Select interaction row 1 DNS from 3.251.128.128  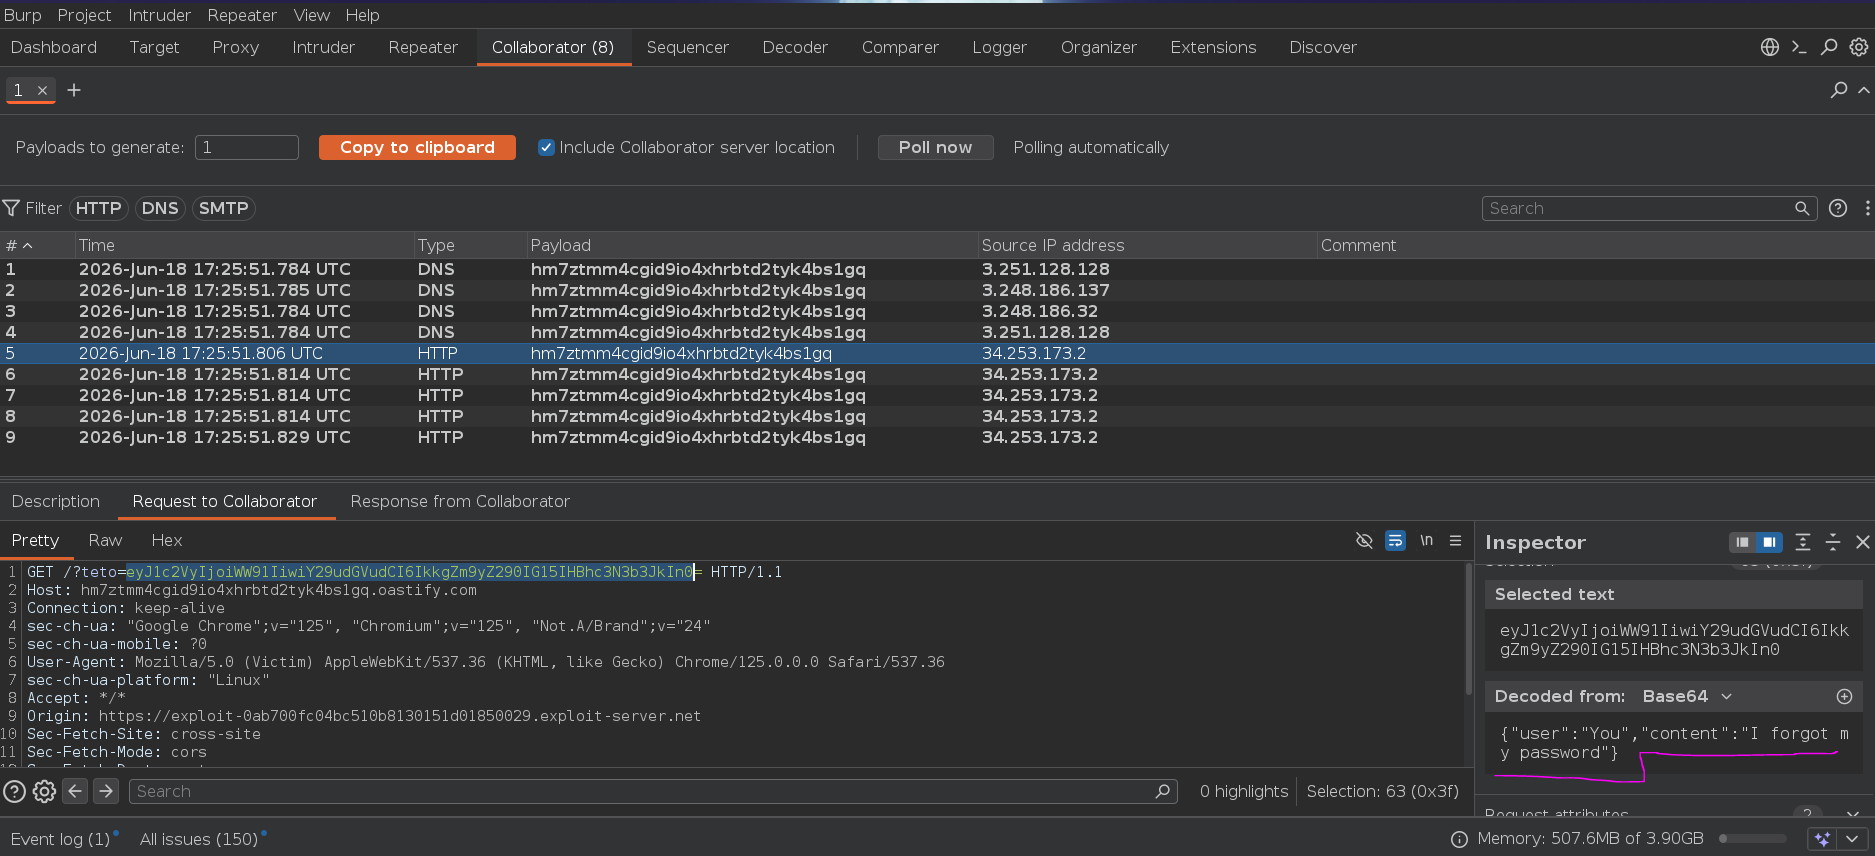click(x=937, y=269)
